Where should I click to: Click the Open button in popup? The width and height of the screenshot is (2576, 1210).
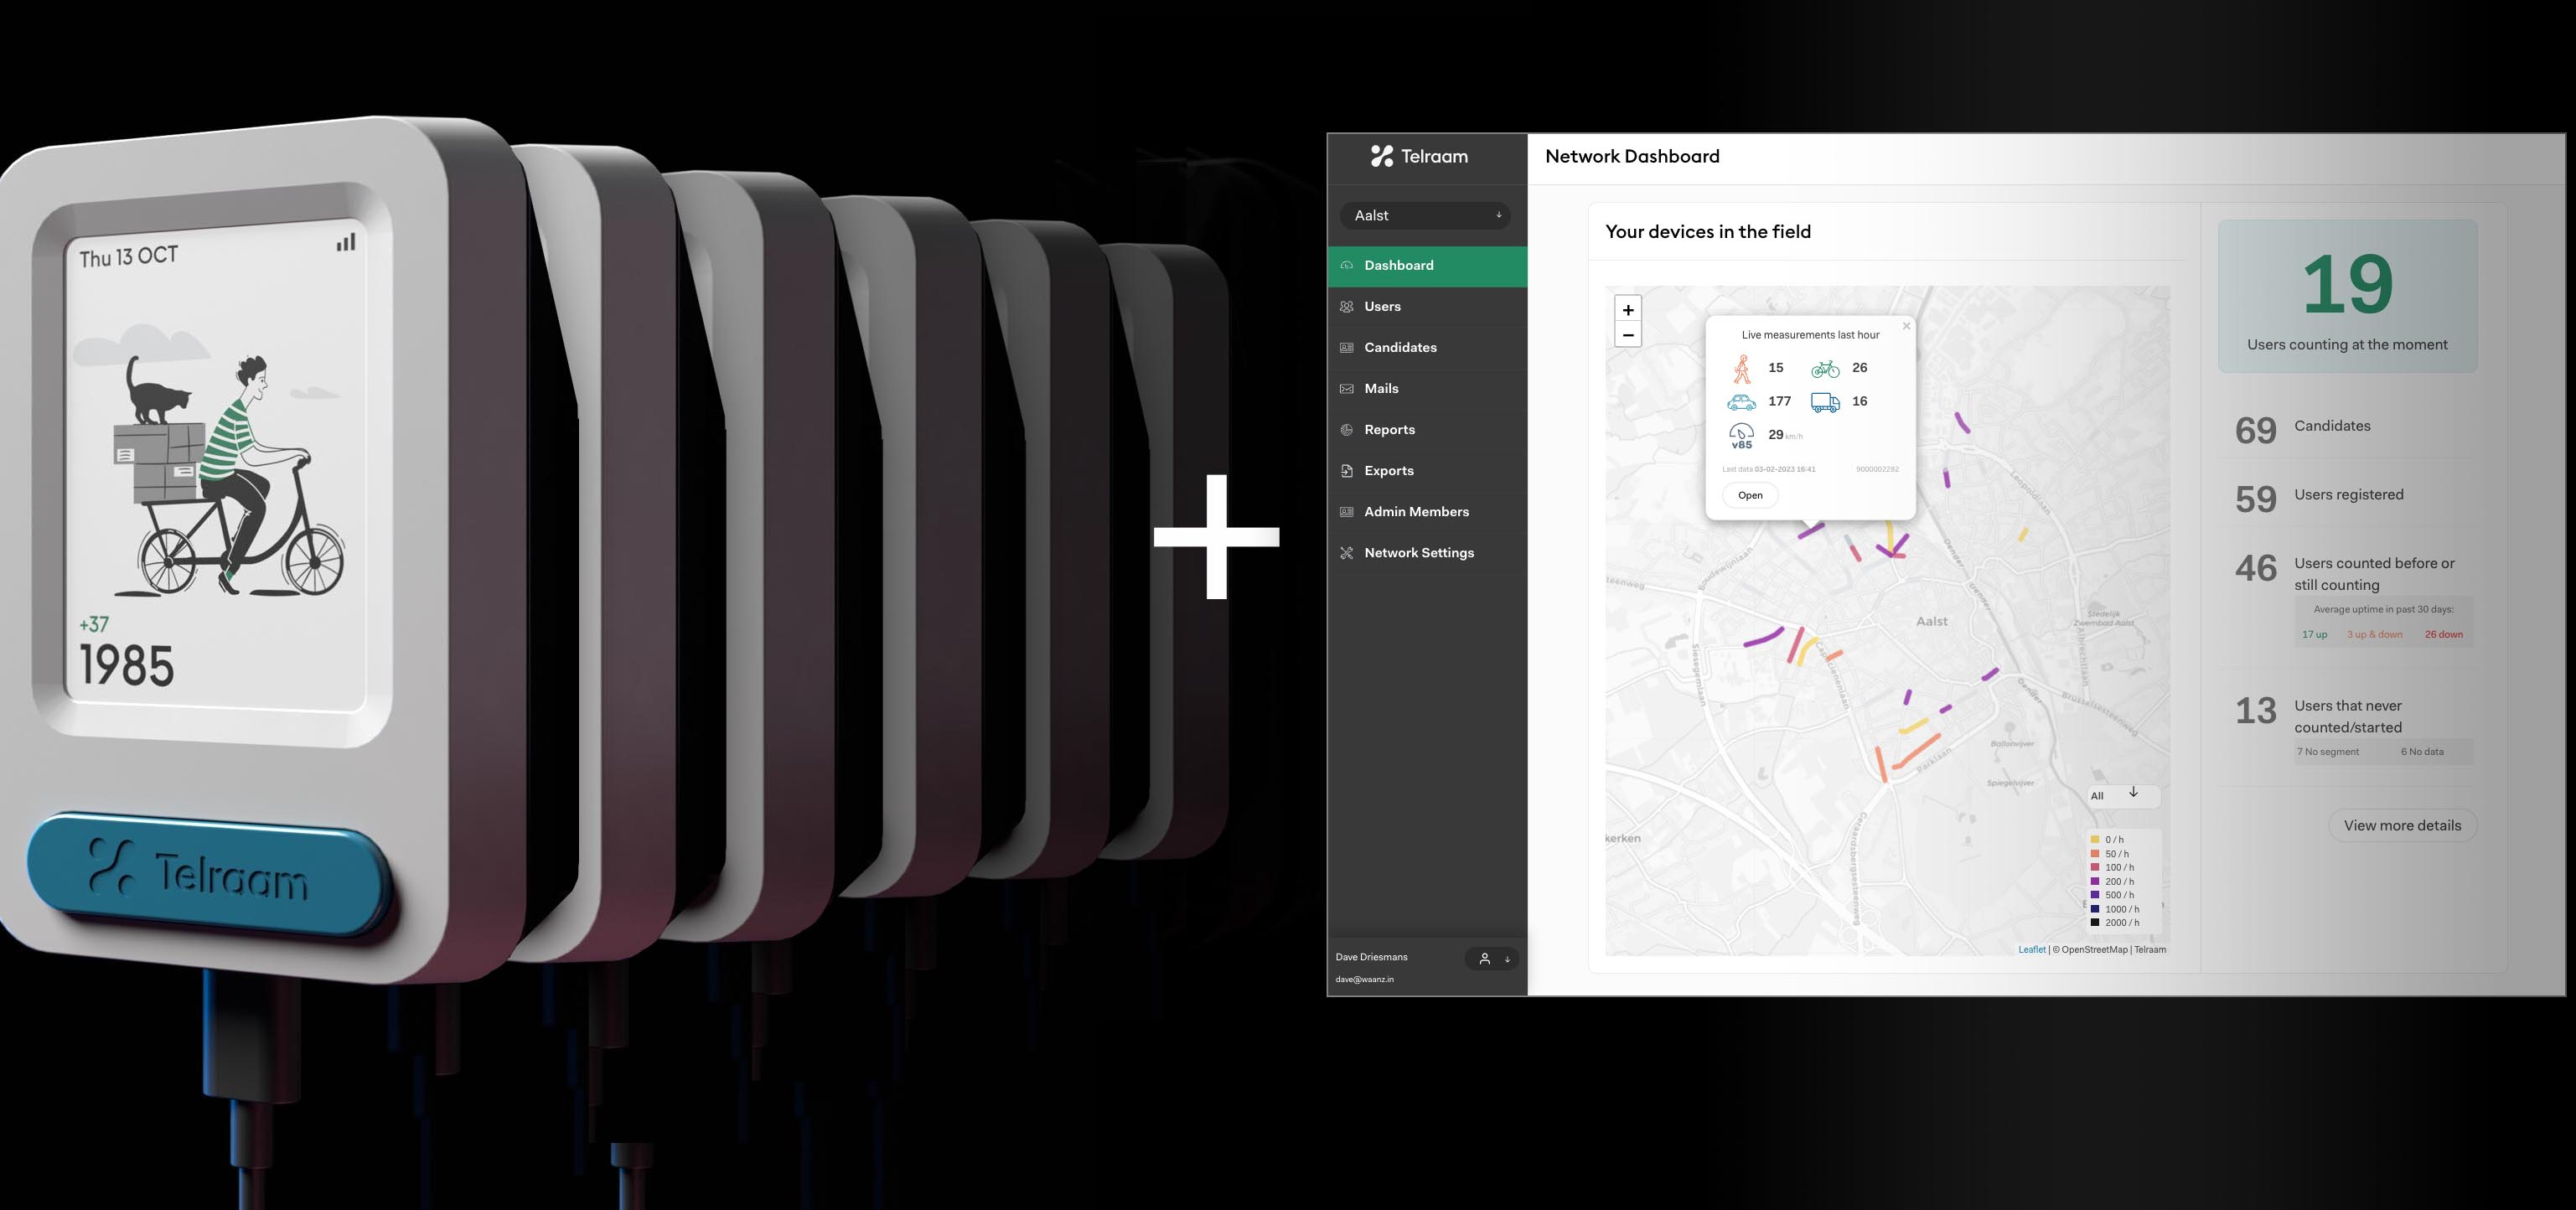[x=1750, y=495]
